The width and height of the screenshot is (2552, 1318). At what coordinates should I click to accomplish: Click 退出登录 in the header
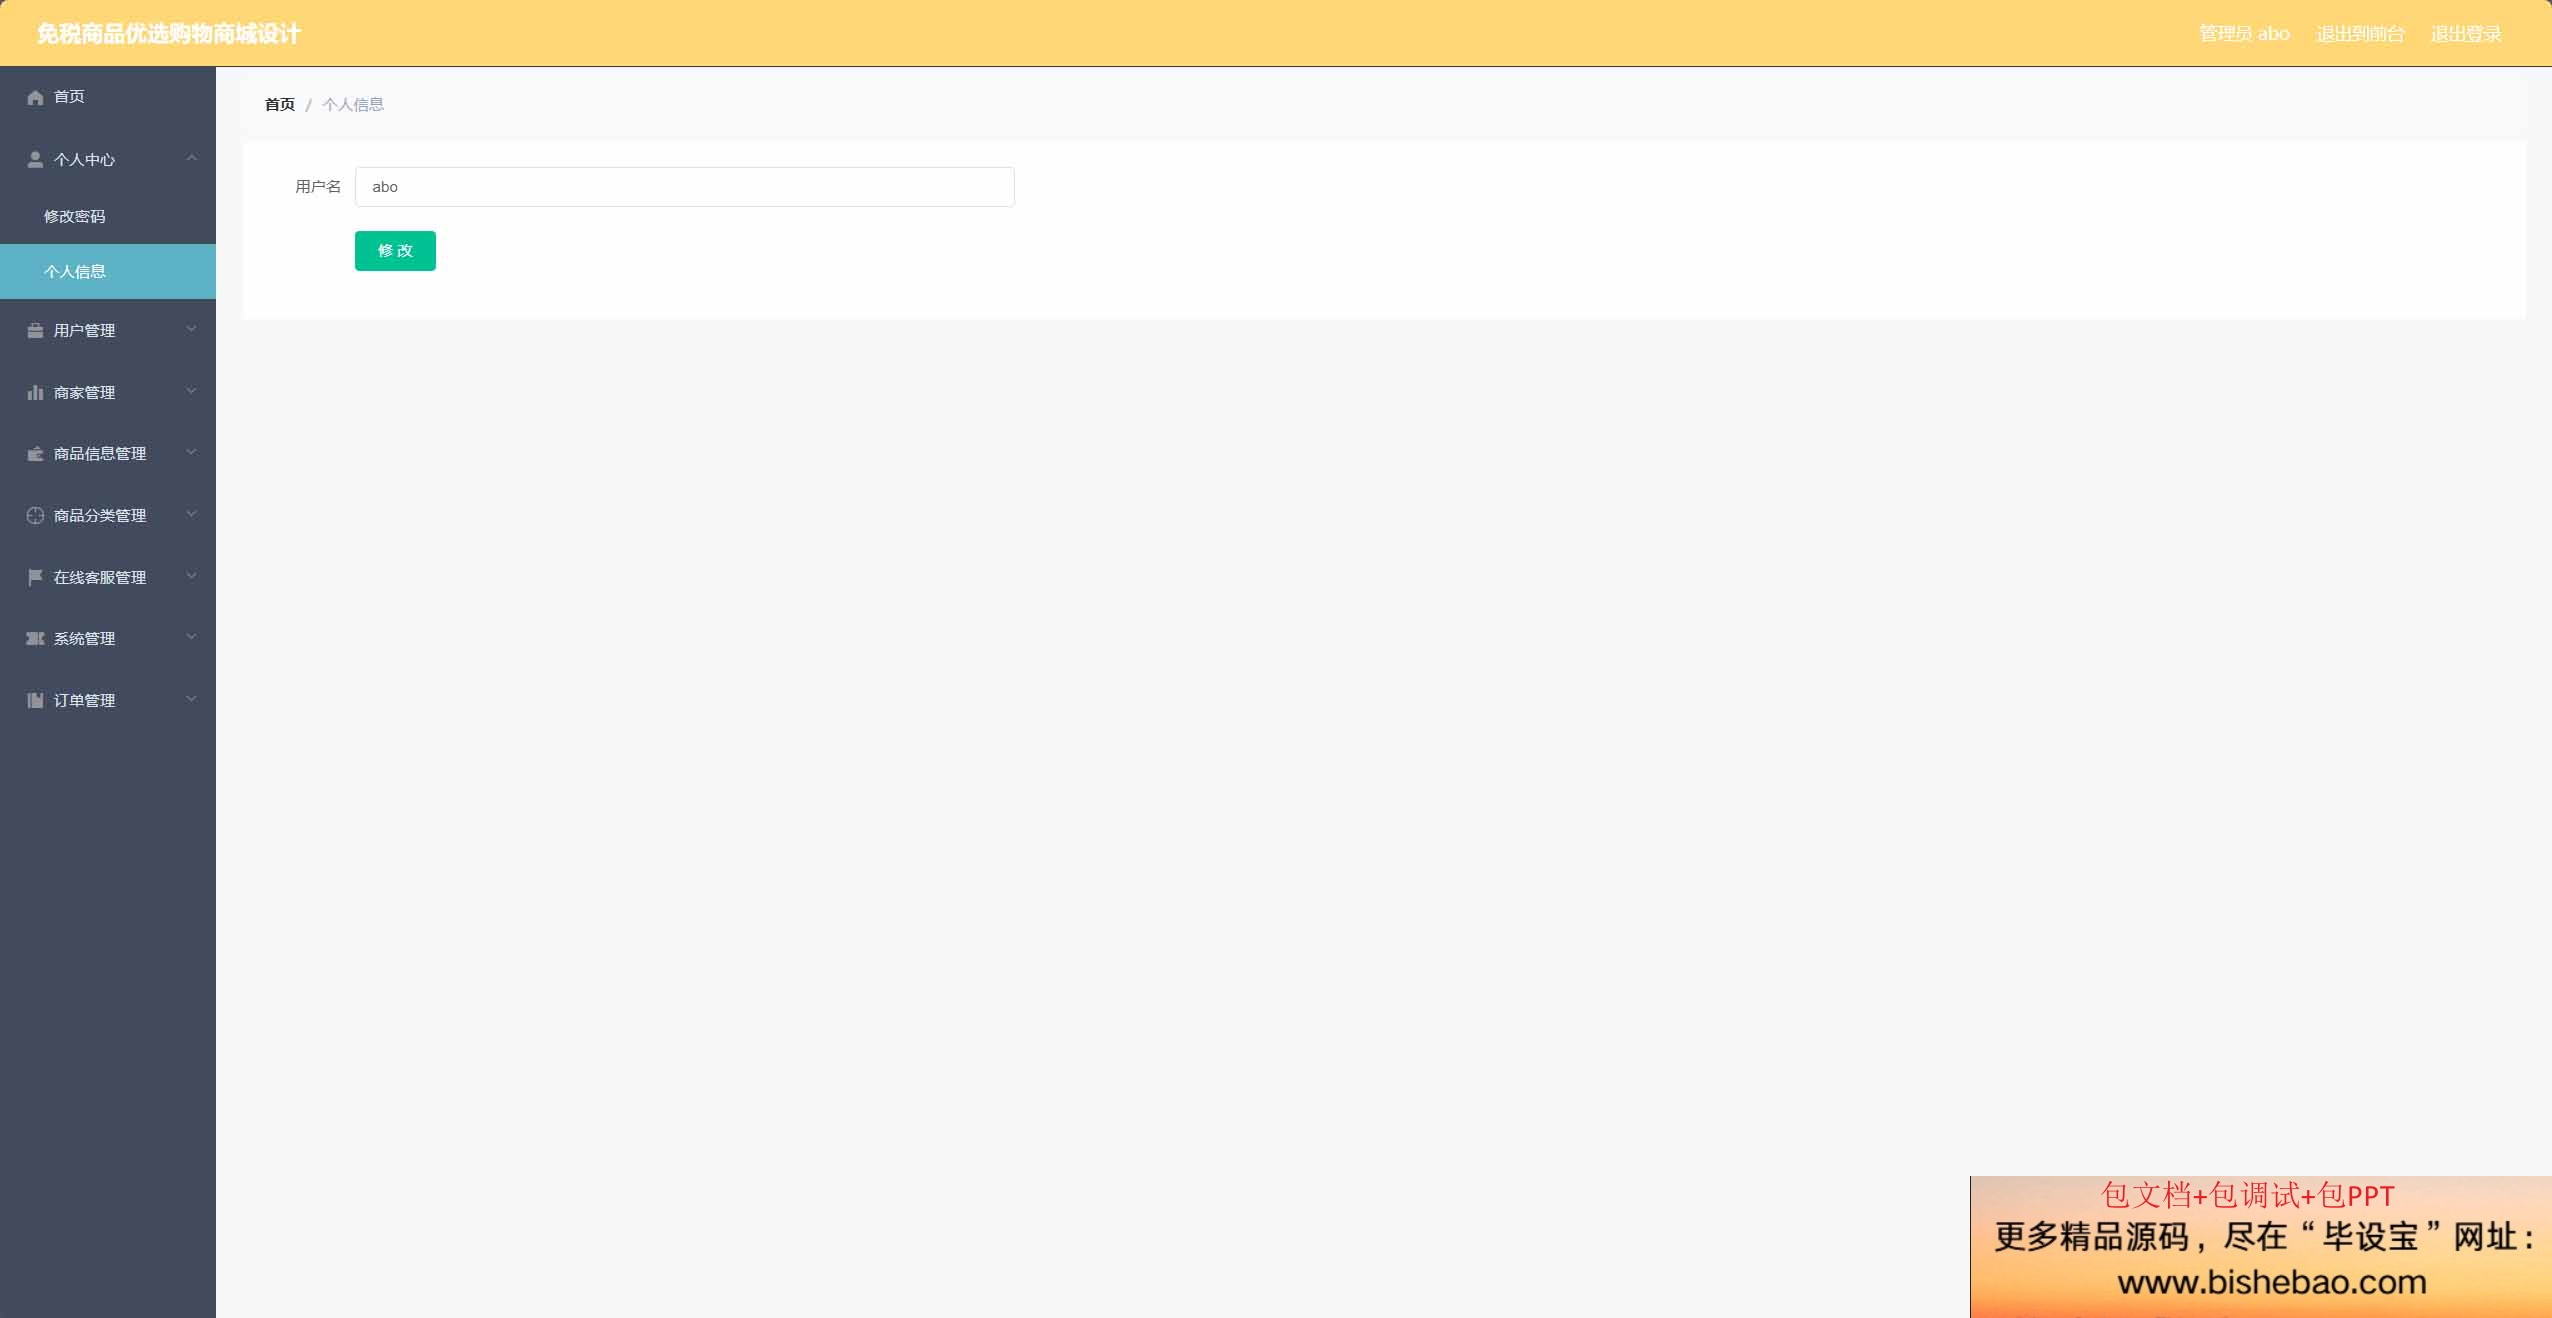[2466, 33]
